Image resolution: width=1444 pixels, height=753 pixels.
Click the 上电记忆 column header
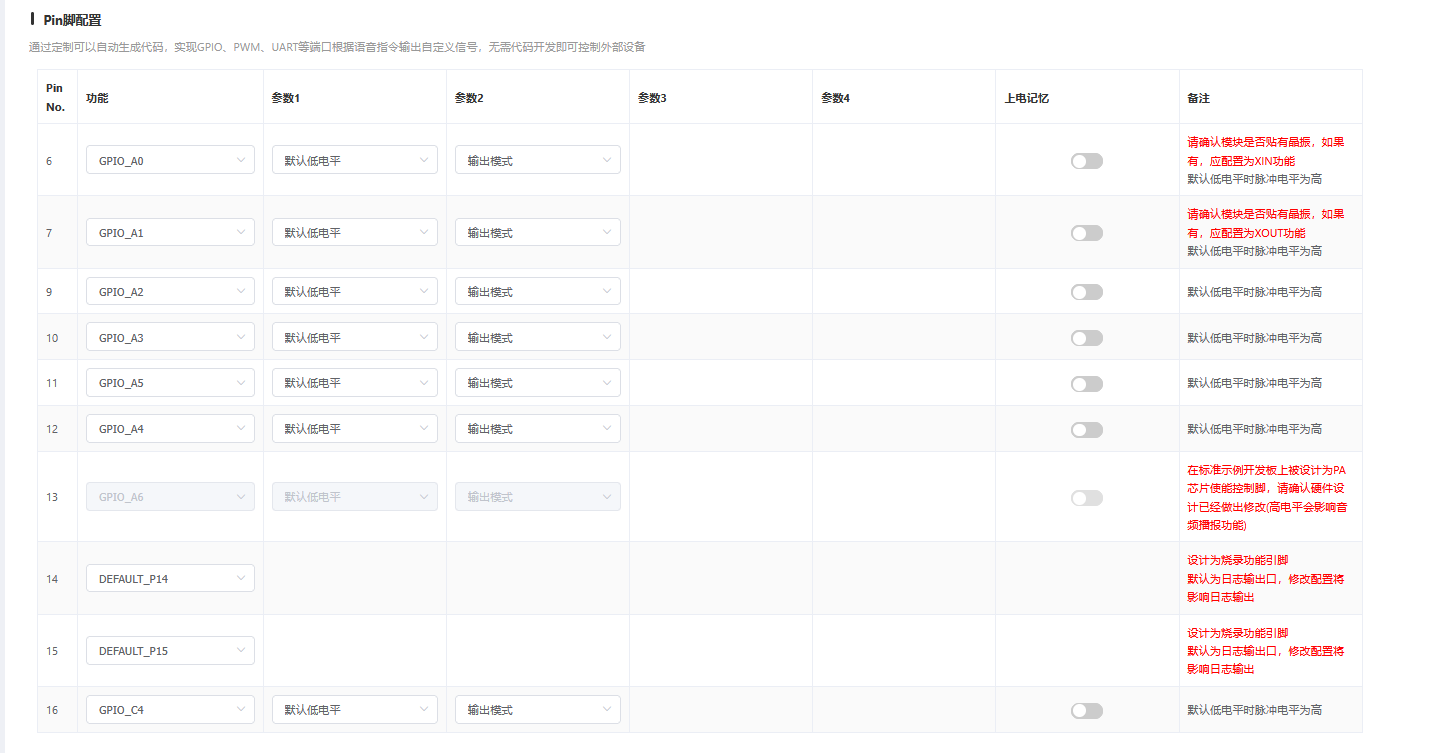tap(1026, 98)
